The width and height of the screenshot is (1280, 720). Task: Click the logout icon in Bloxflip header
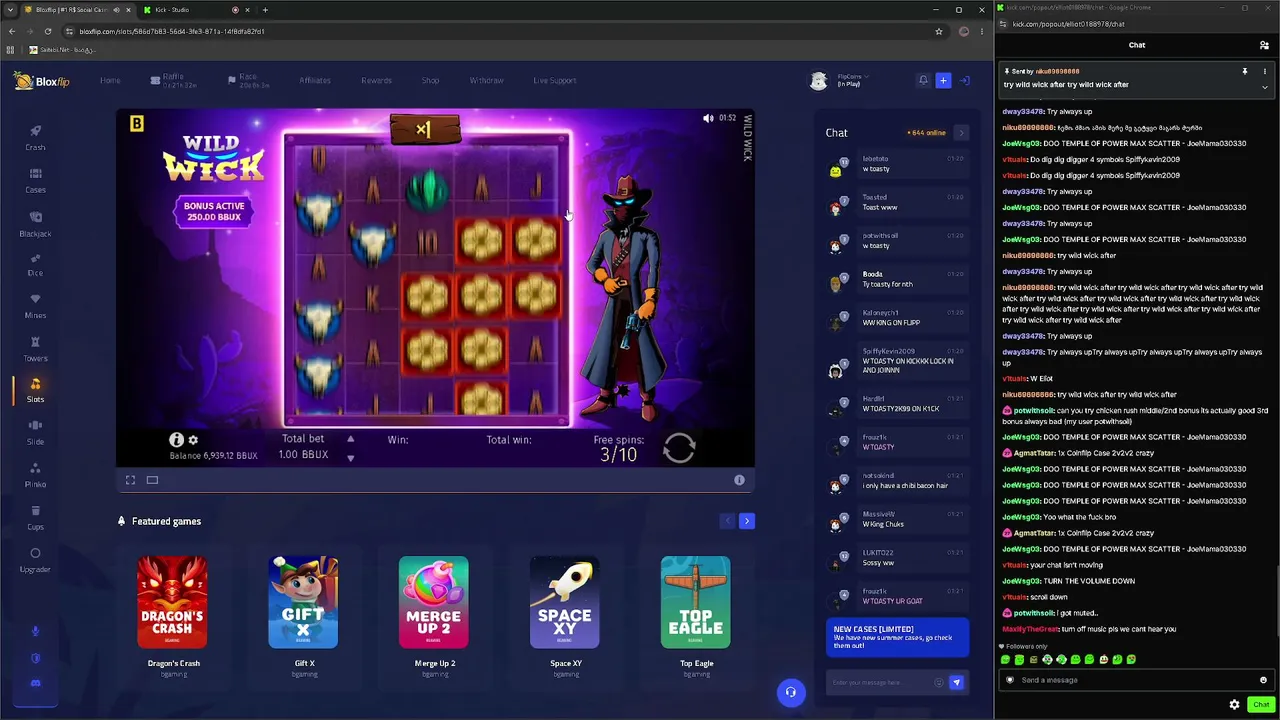(965, 80)
